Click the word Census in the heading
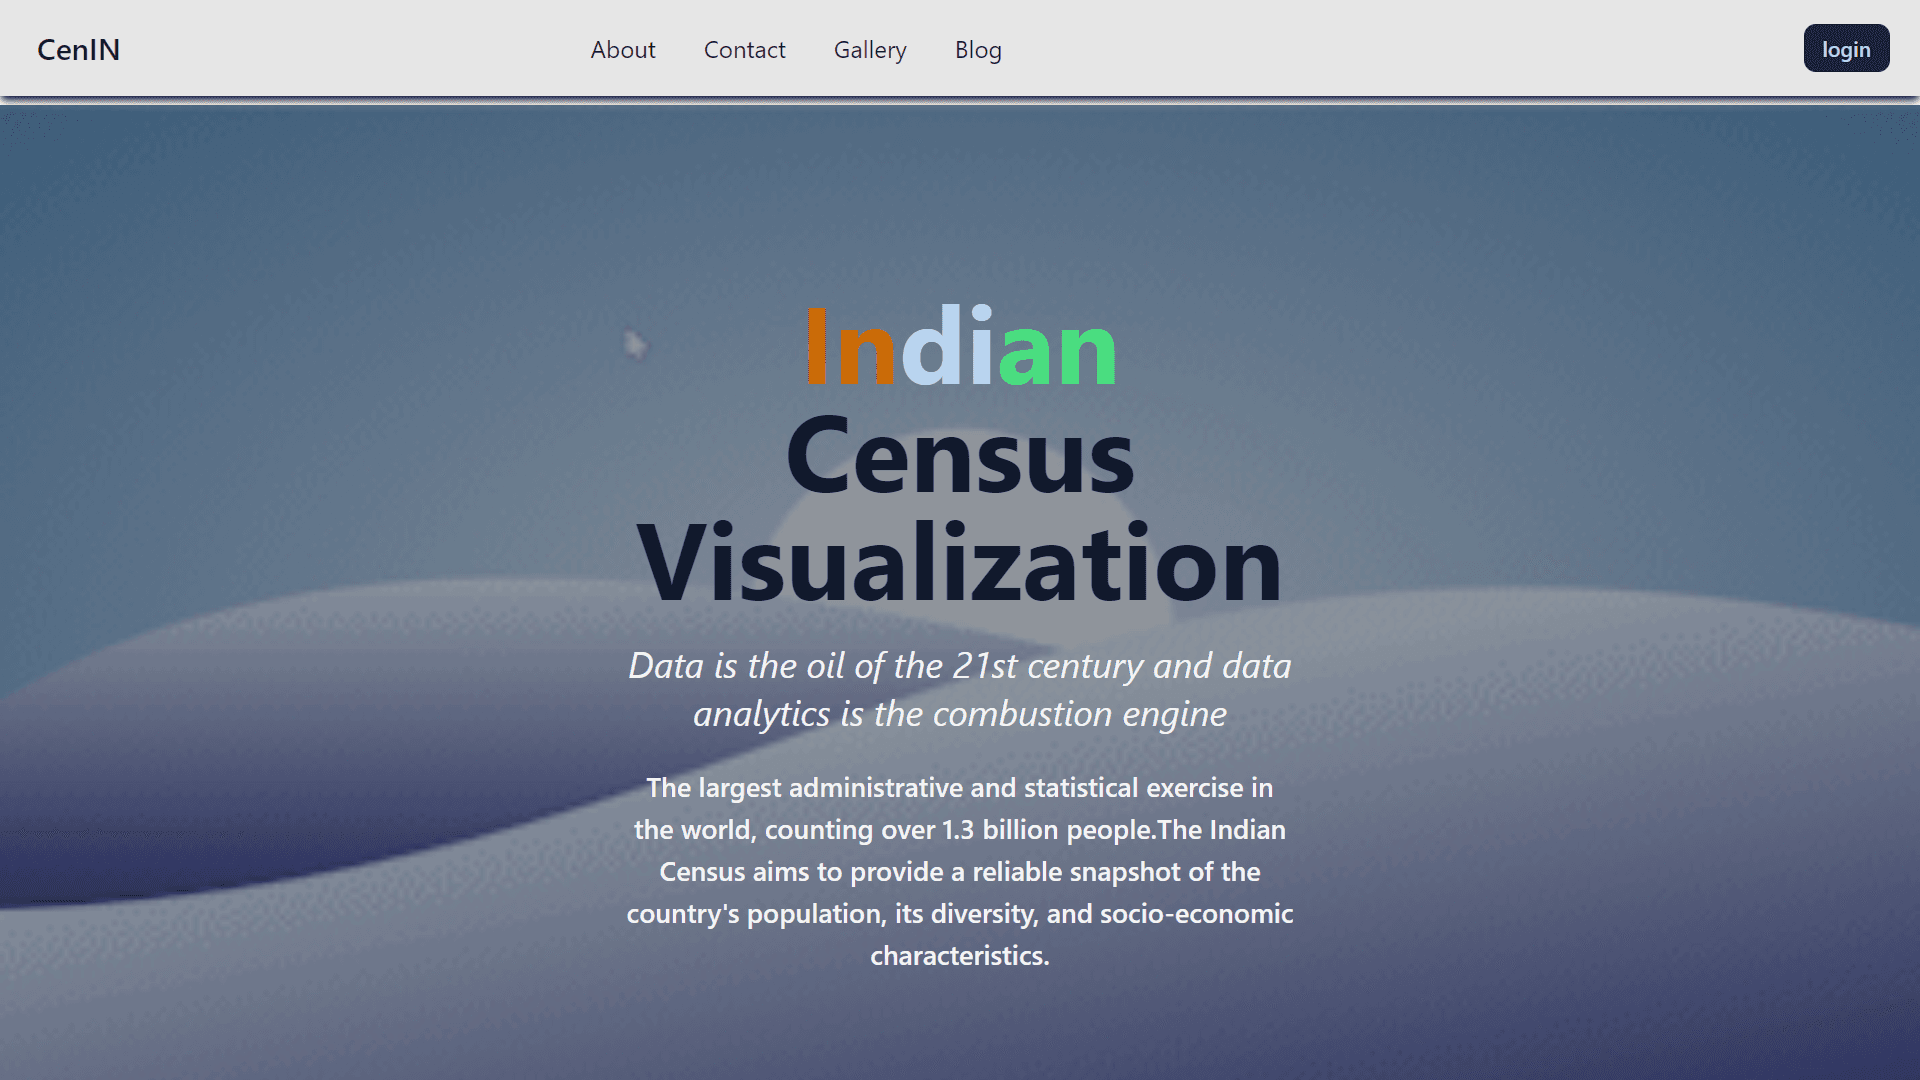Viewport: 1920px width, 1080px height. (x=960, y=456)
